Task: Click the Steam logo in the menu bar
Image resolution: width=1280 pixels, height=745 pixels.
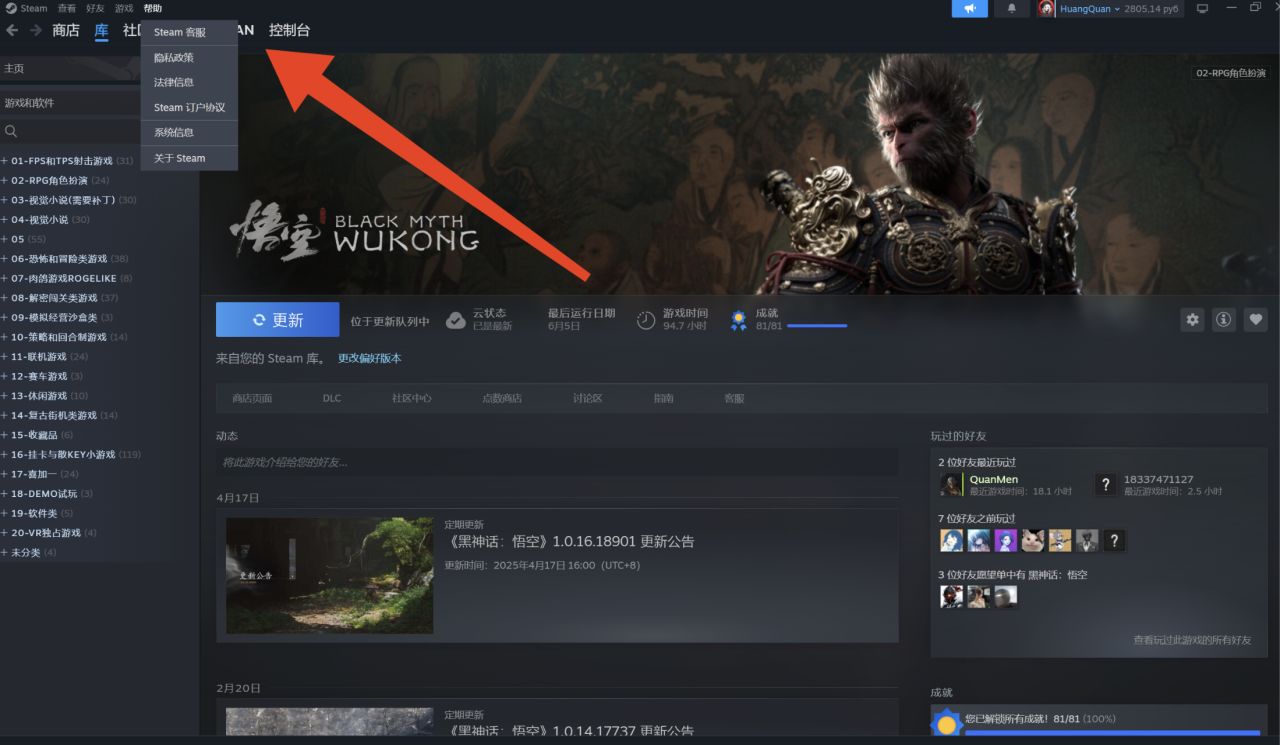Action: [10, 8]
